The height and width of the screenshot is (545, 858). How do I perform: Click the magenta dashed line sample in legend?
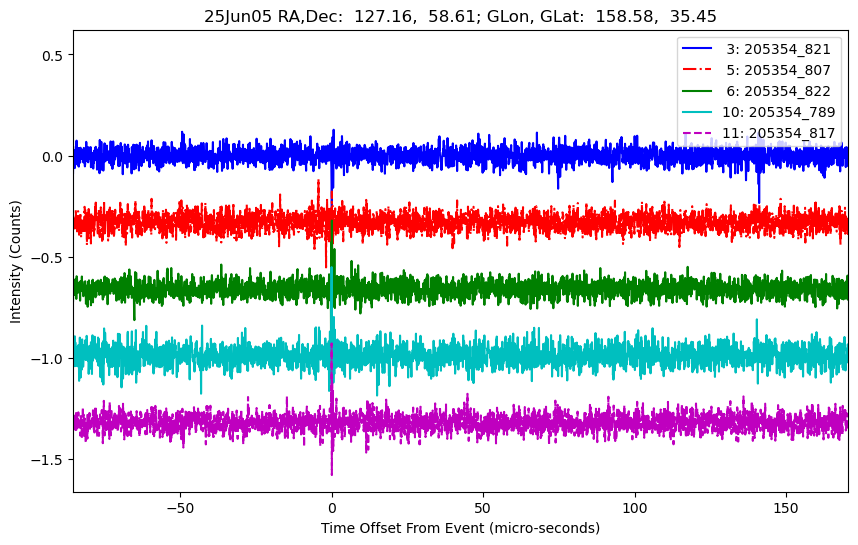click(x=697, y=132)
